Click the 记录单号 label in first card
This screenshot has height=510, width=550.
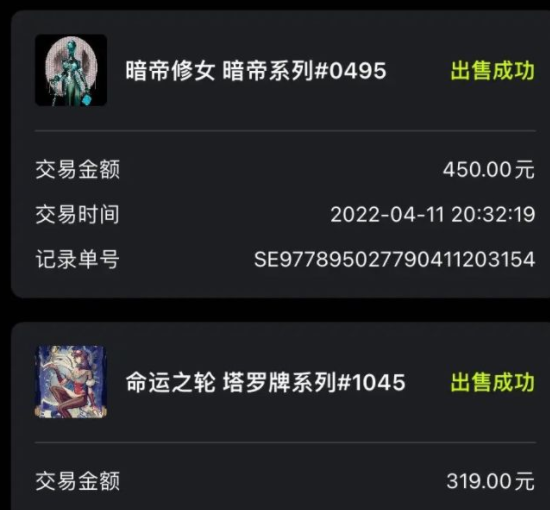pyautogui.click(x=78, y=259)
